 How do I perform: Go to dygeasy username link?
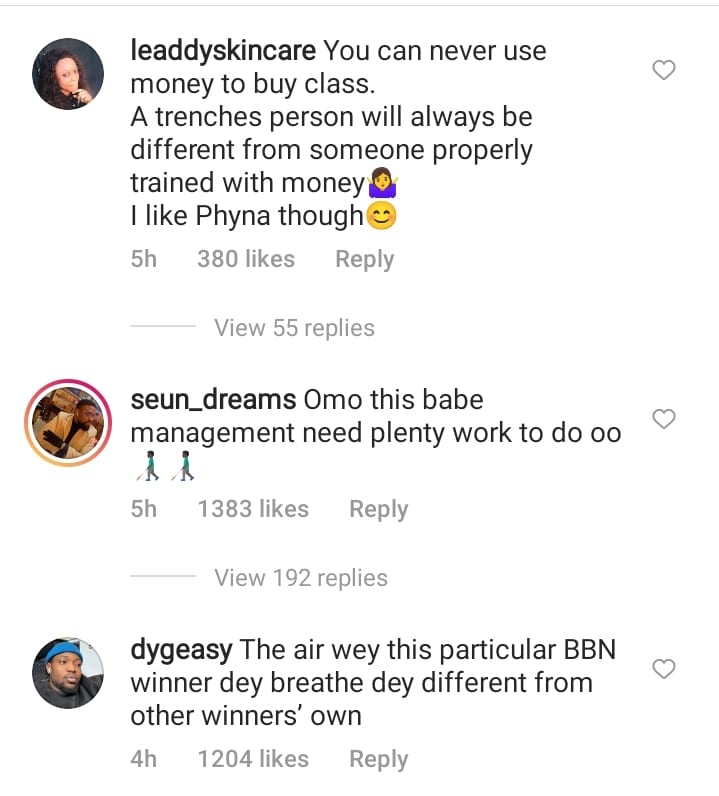(181, 650)
